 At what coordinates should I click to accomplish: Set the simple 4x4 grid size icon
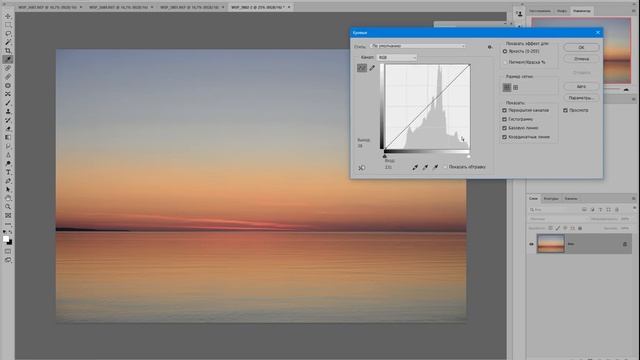click(507, 87)
